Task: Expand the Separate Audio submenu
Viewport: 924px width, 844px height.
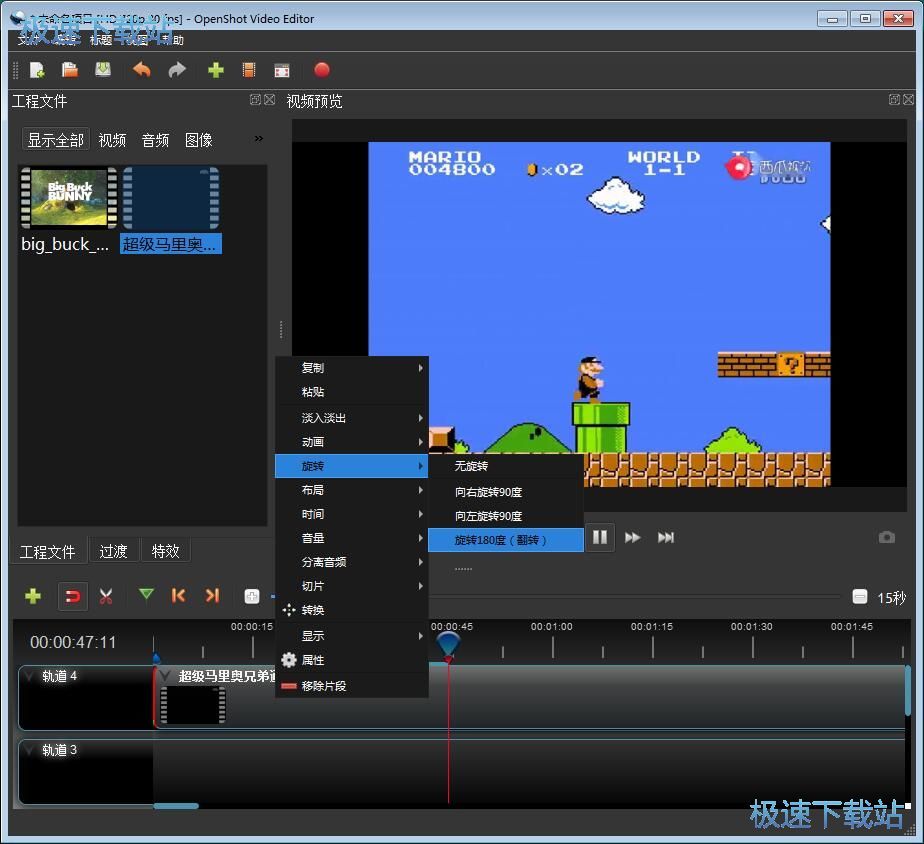Action: pos(352,562)
